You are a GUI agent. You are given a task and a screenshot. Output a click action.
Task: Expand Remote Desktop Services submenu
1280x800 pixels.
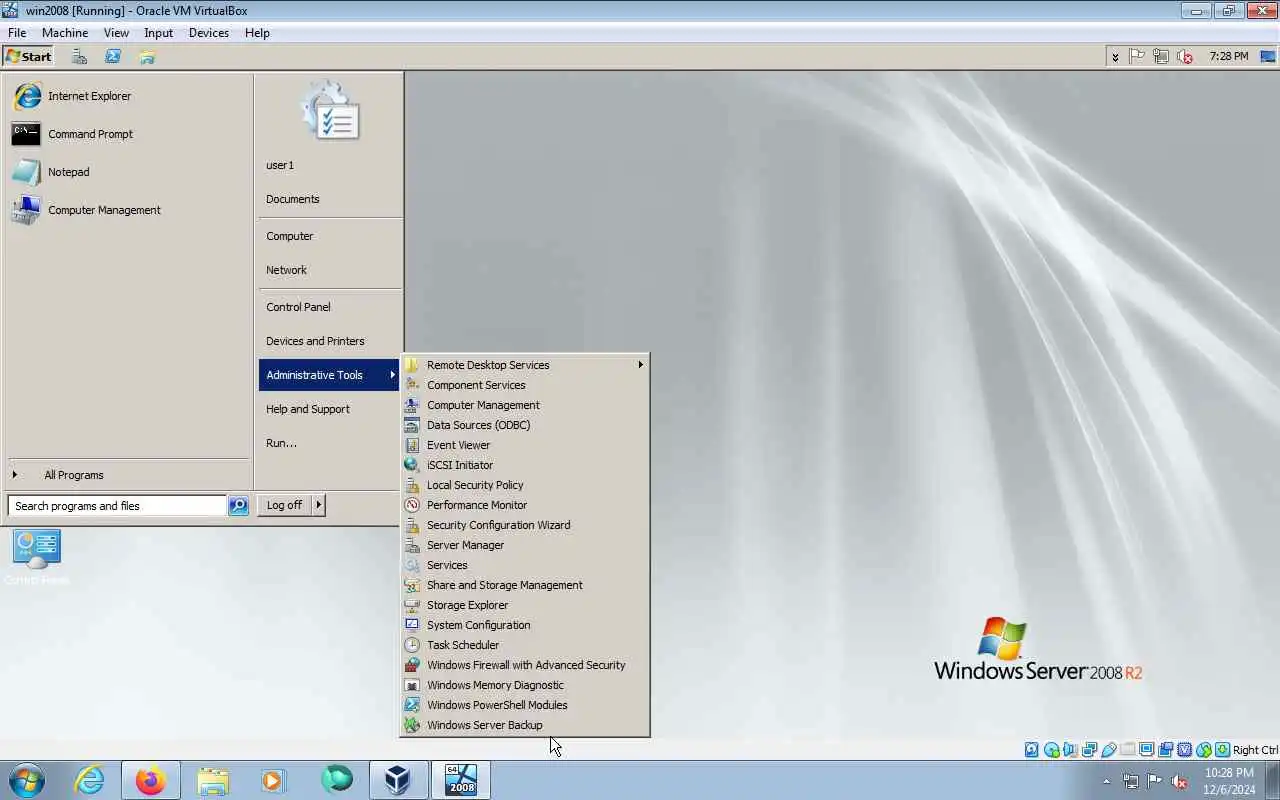click(x=524, y=365)
